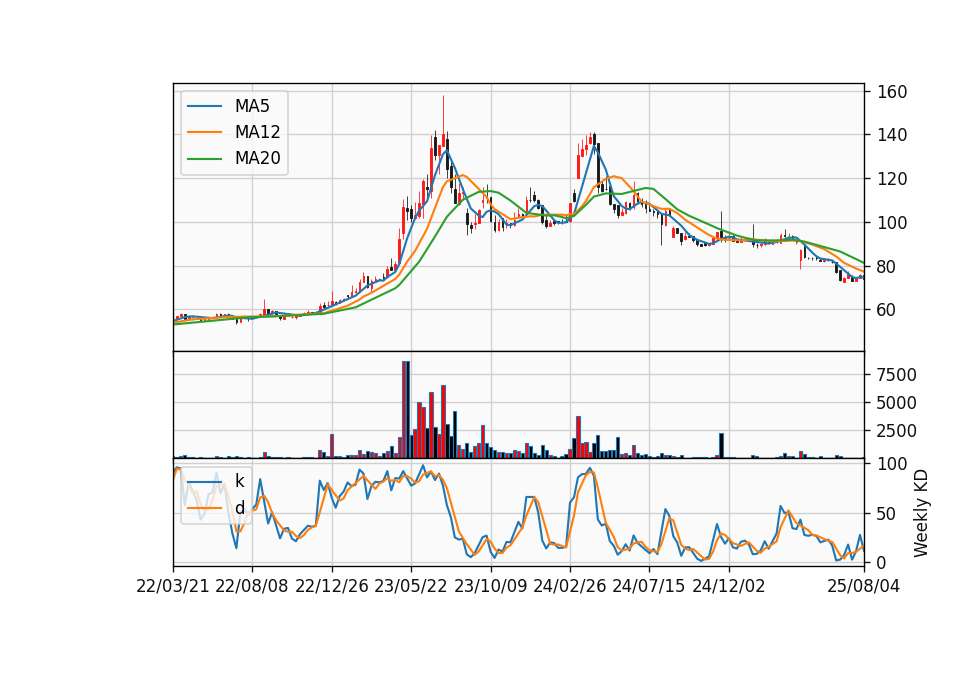Image resolution: width=960 pixels, height=690 pixels.
Task: Click the isolated volume bar near 24/12/02
Action: click(x=721, y=446)
